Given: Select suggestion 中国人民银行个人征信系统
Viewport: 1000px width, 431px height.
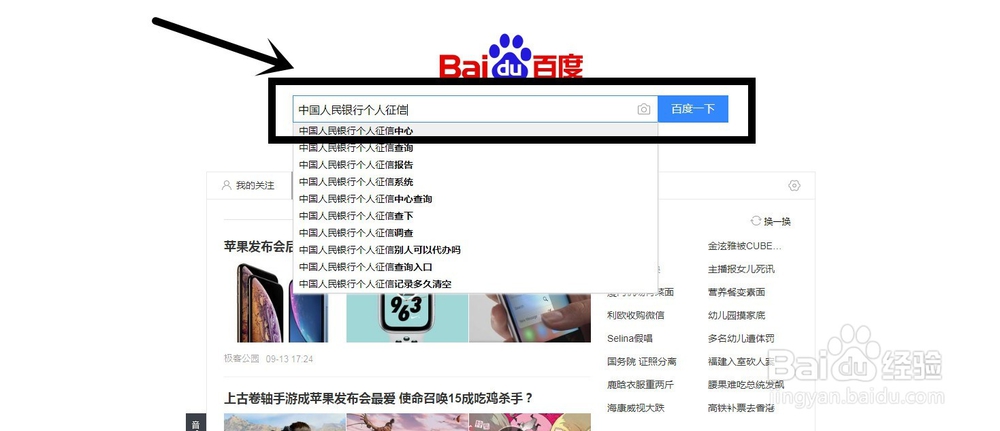Looking at the screenshot, I should (x=475, y=182).
